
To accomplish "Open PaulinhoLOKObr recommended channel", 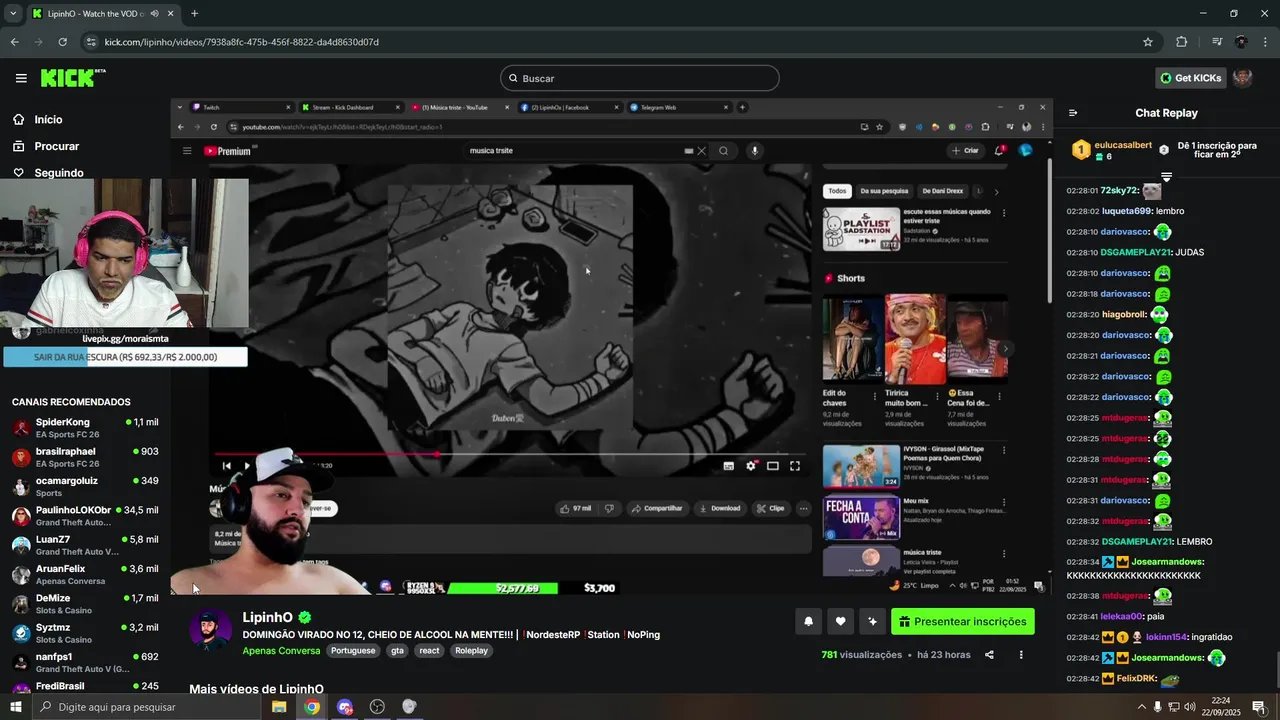I will [84, 516].
